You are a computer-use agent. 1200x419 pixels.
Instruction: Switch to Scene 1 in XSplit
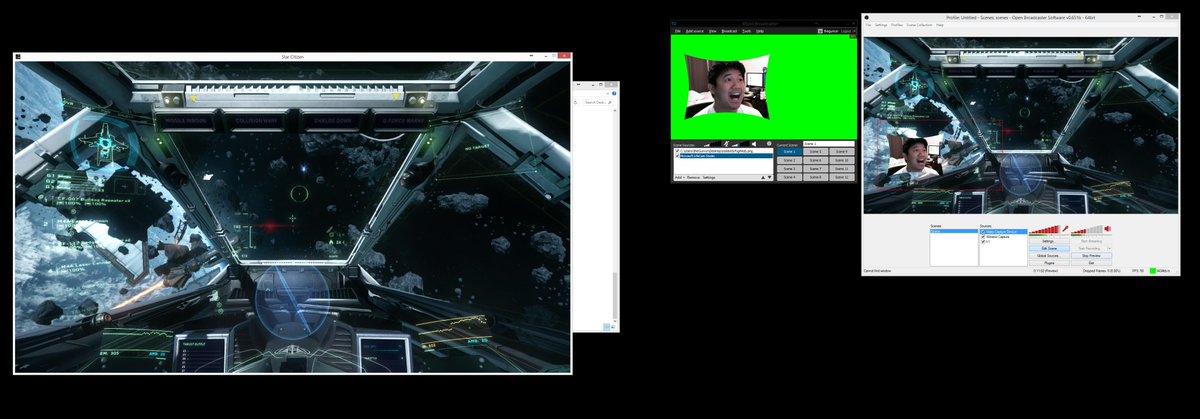click(789, 151)
